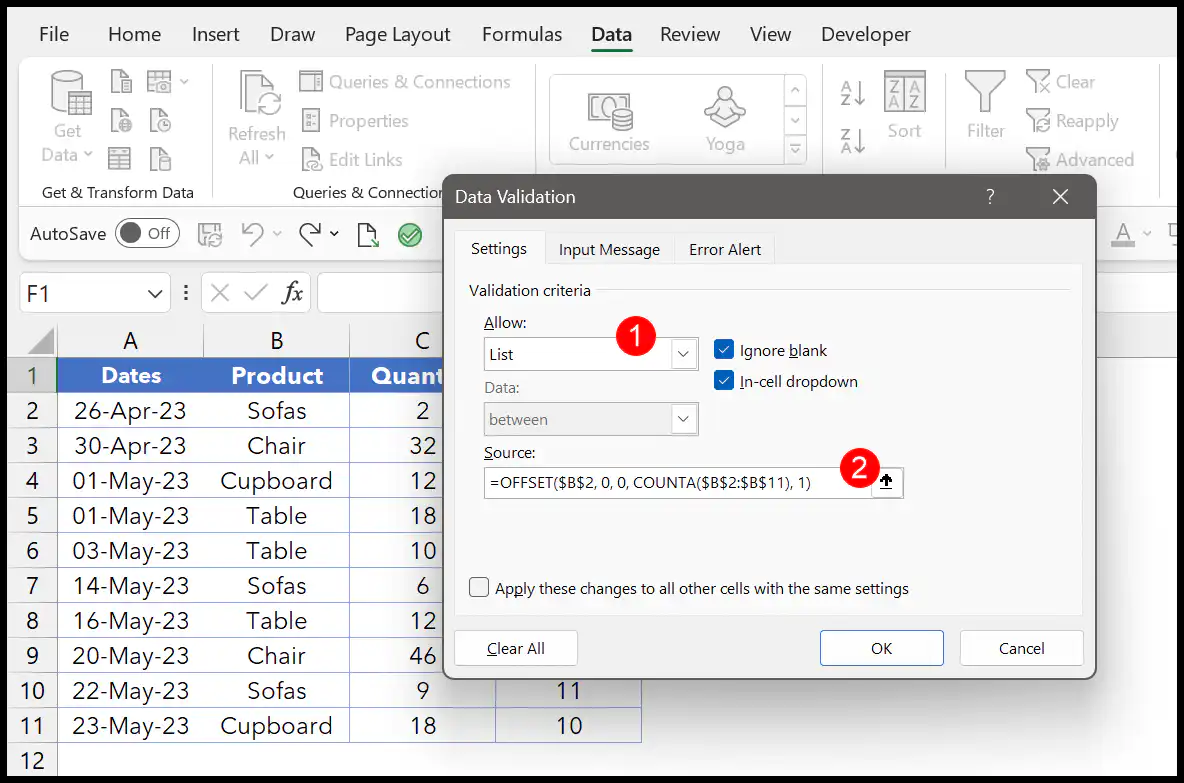1184x783 pixels.
Task: Click the Cupboard cell in row 4
Action: click(276, 481)
